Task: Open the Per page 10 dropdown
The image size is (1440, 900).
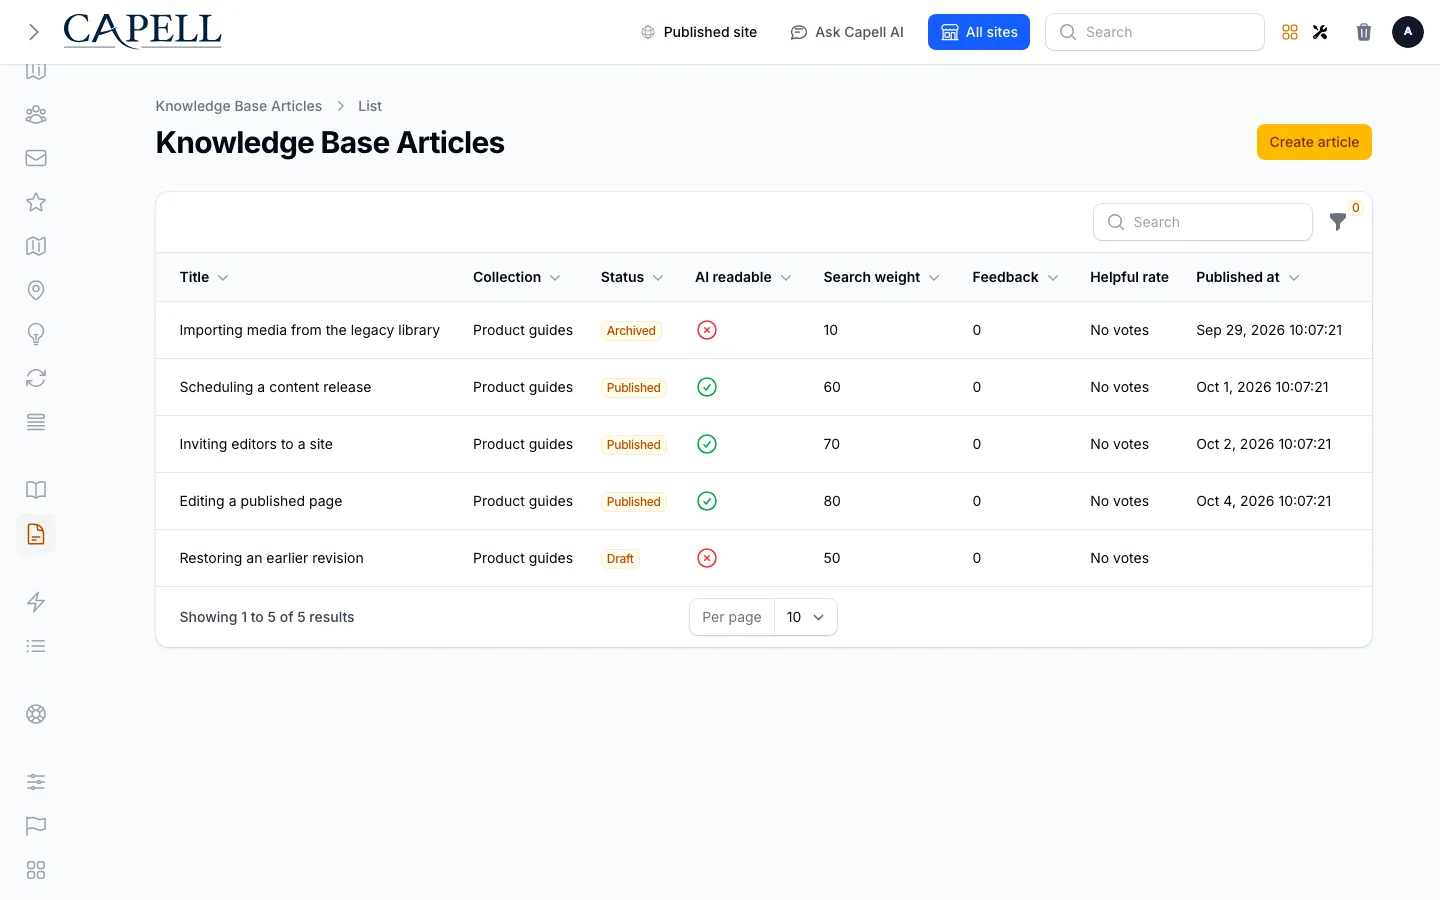Action: pos(805,617)
